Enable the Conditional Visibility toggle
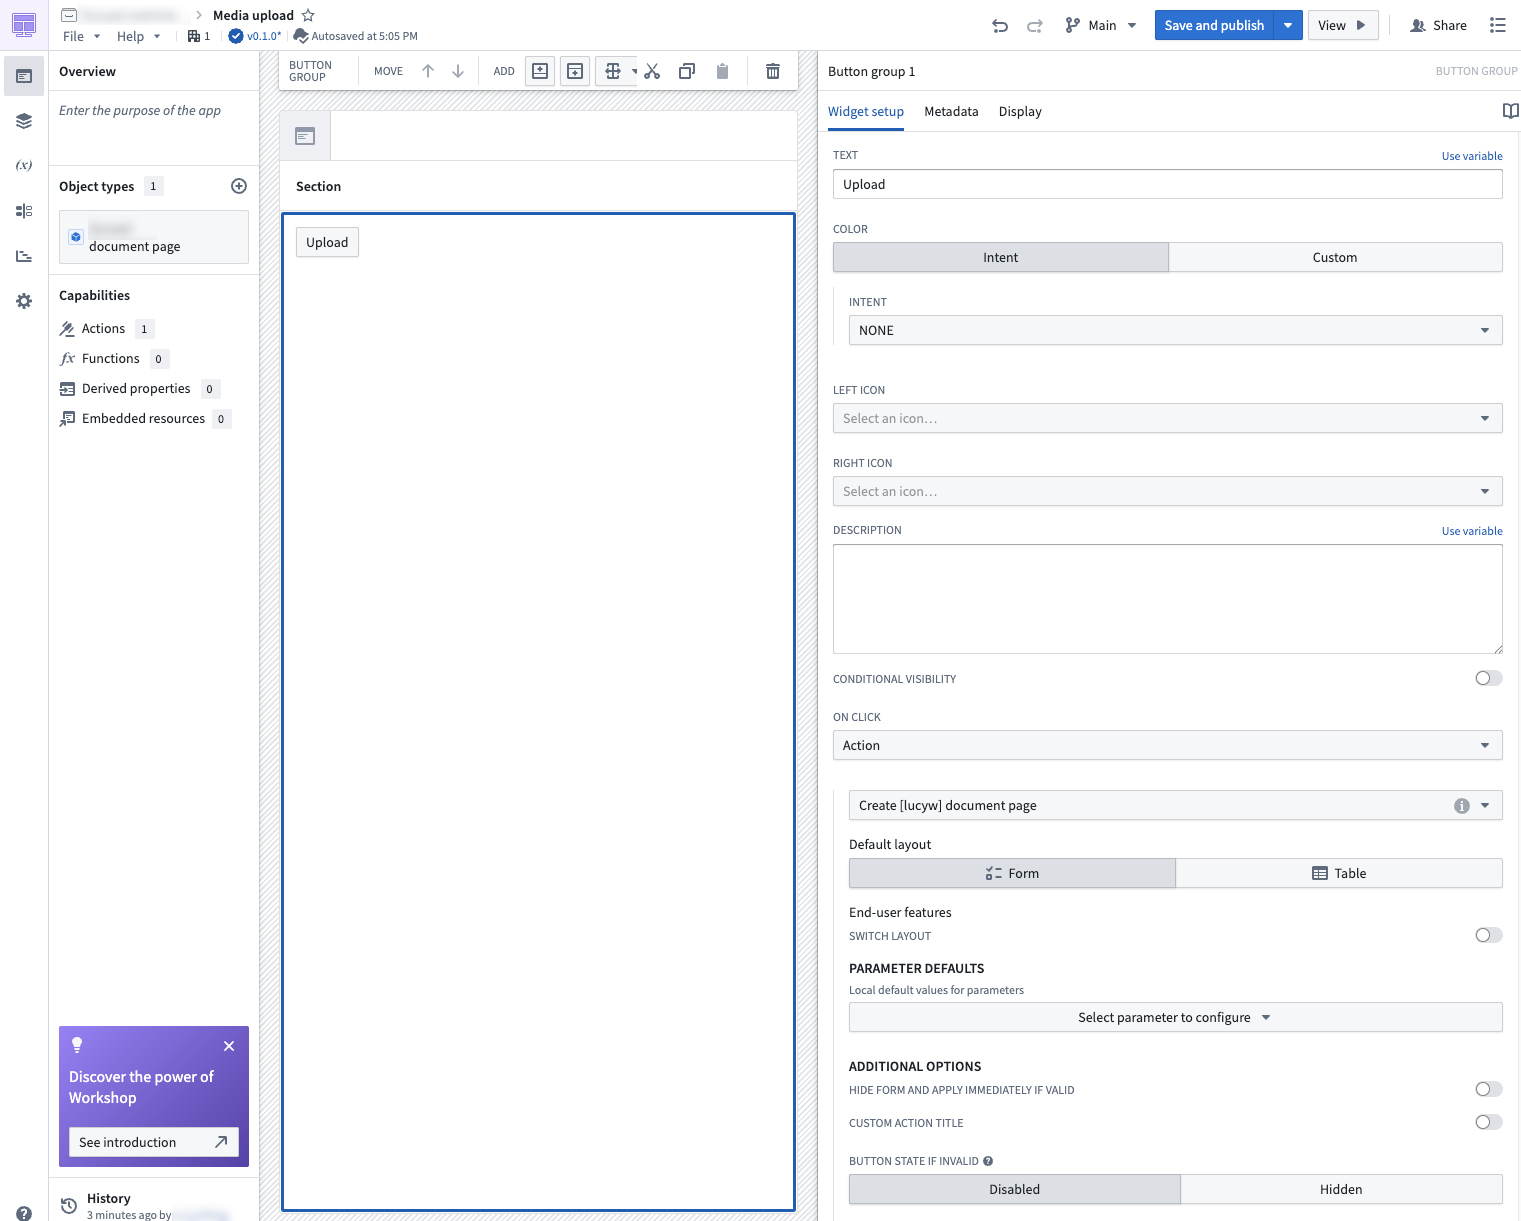Image resolution: width=1521 pixels, height=1221 pixels. (x=1488, y=678)
